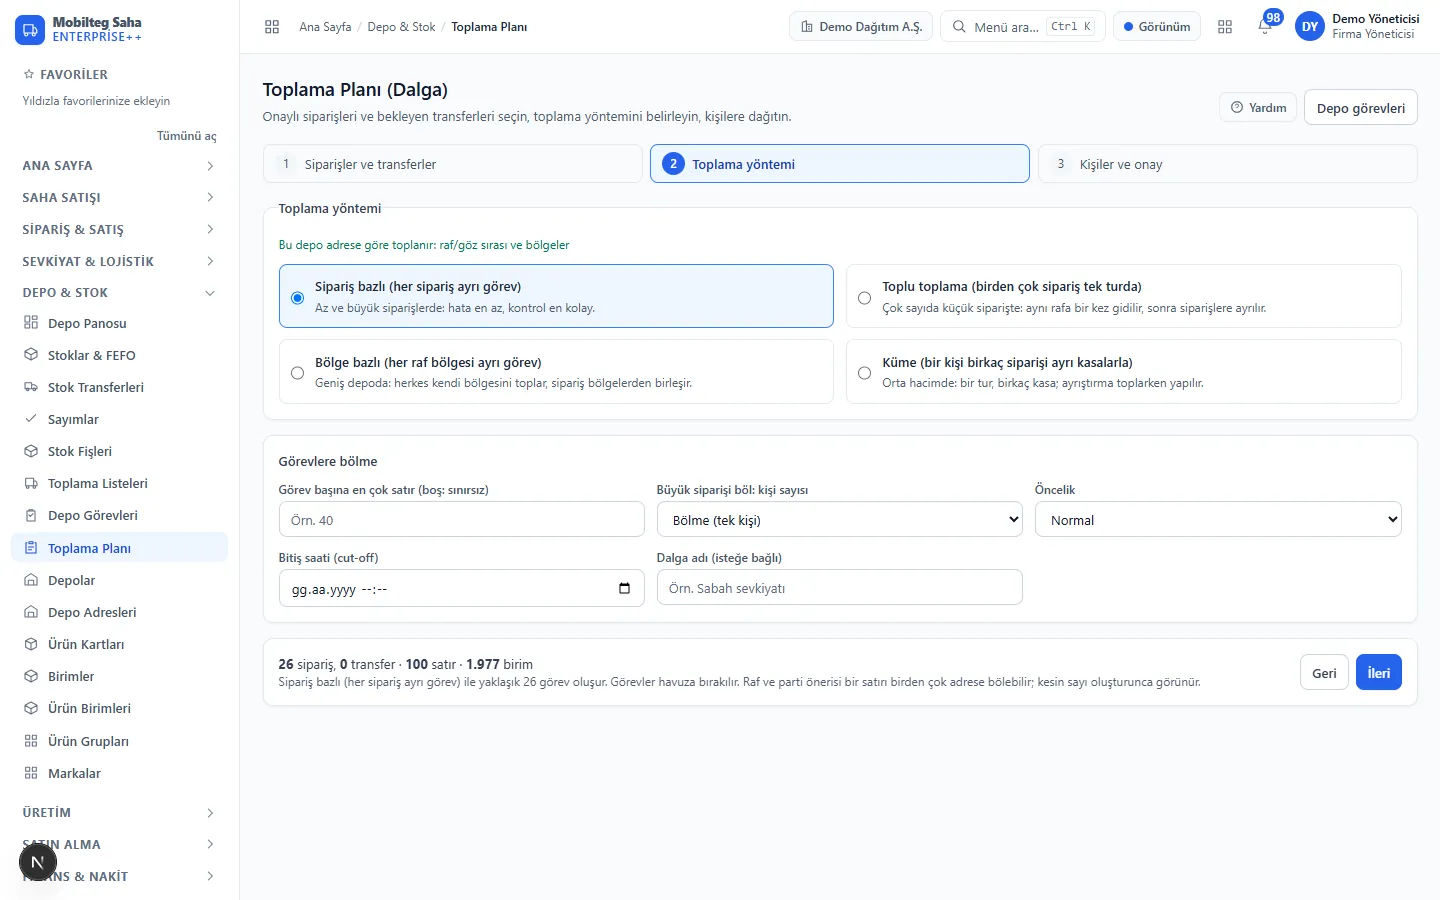
Task: Go to step 3 Kişiler ve onay
Action: tap(1227, 164)
